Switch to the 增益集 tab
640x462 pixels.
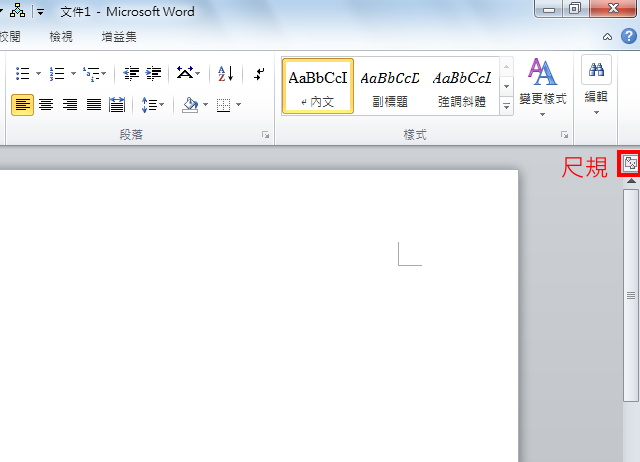119,37
